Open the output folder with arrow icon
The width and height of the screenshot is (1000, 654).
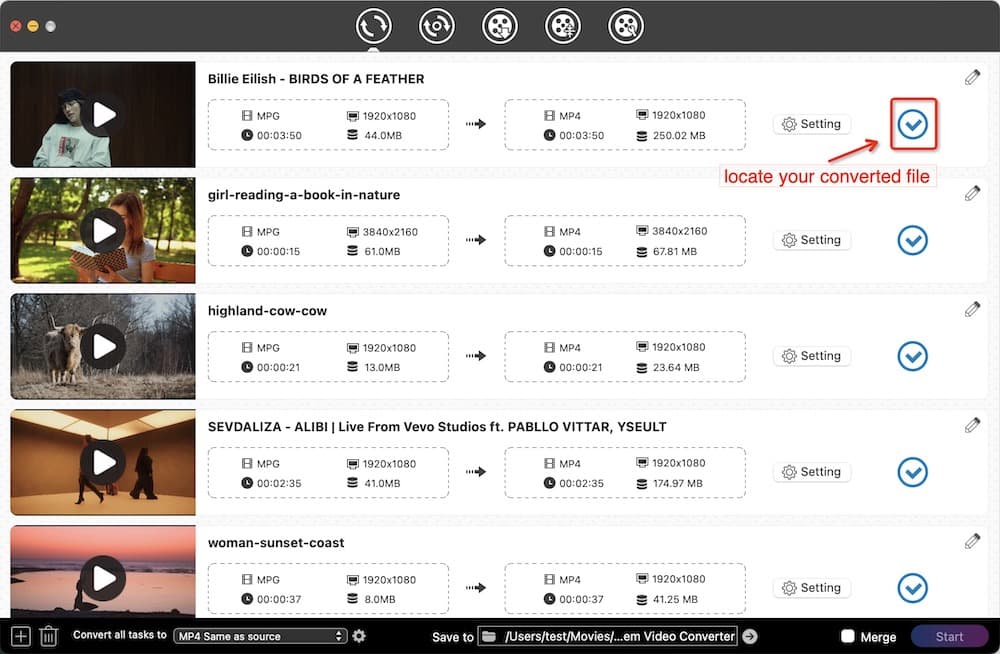click(750, 636)
